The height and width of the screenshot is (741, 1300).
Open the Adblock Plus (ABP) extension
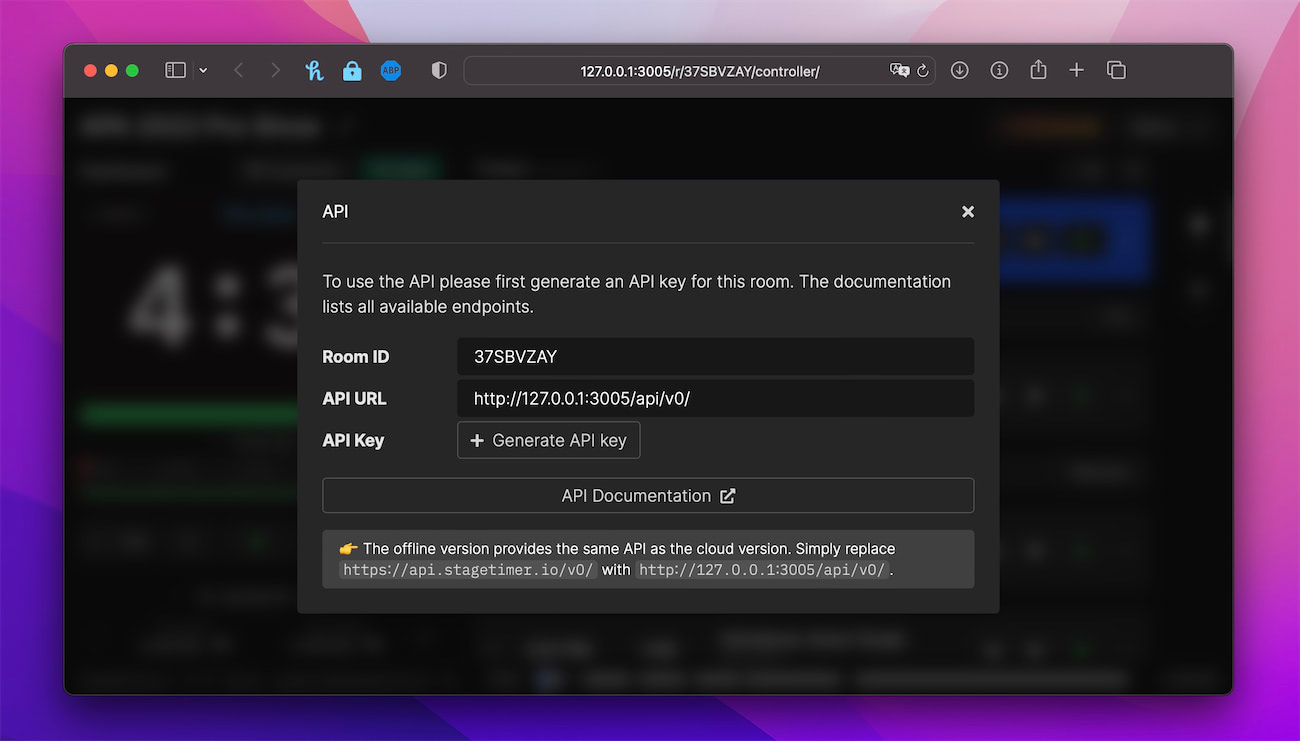[391, 71]
